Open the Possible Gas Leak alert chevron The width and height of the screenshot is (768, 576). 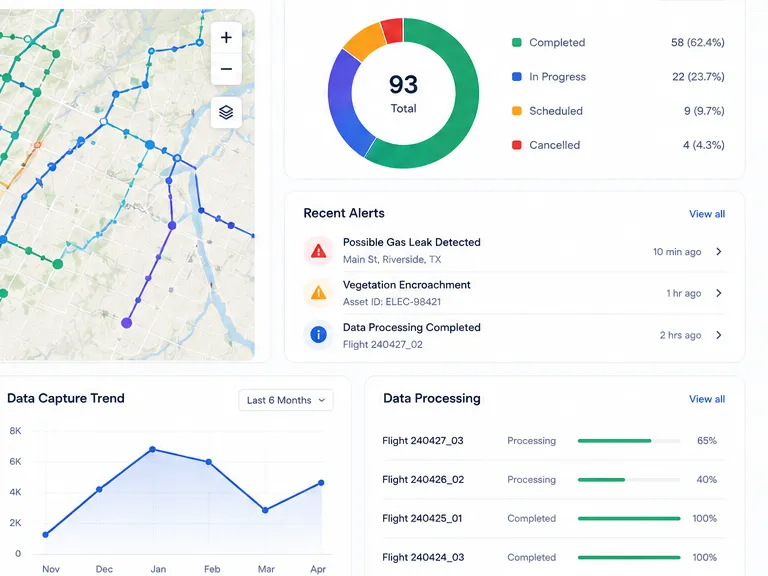click(719, 251)
